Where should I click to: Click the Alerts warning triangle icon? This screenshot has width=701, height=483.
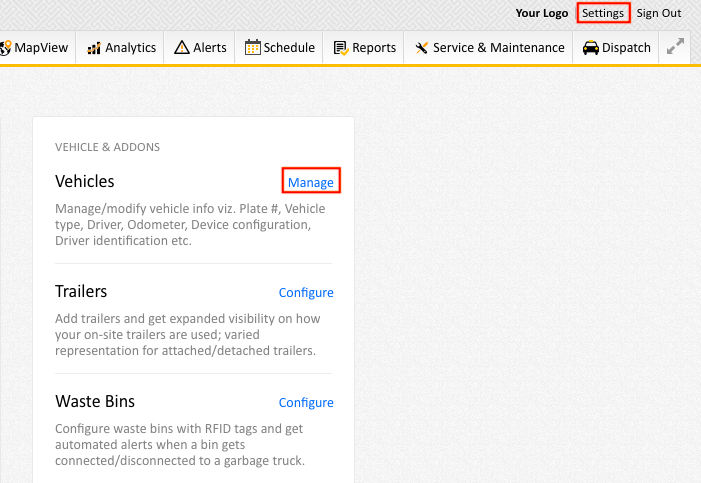coord(182,47)
